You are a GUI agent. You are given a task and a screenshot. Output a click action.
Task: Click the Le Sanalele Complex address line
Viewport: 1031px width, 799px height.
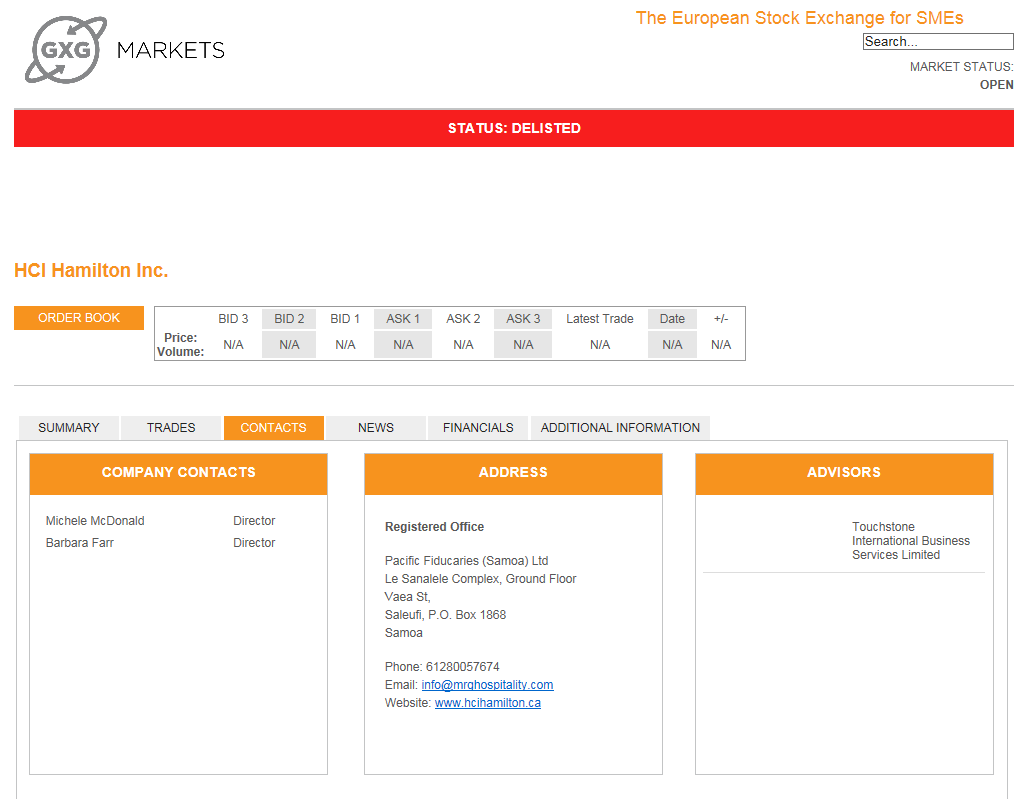pos(480,579)
